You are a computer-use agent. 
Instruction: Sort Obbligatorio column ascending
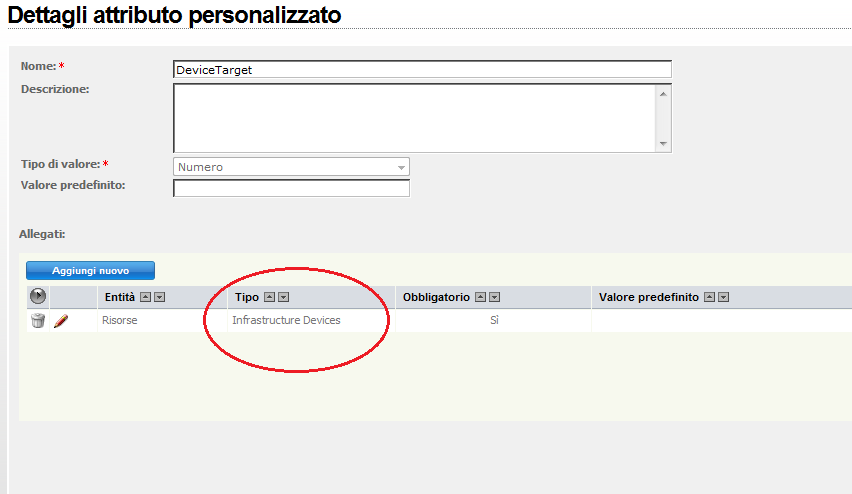480,297
